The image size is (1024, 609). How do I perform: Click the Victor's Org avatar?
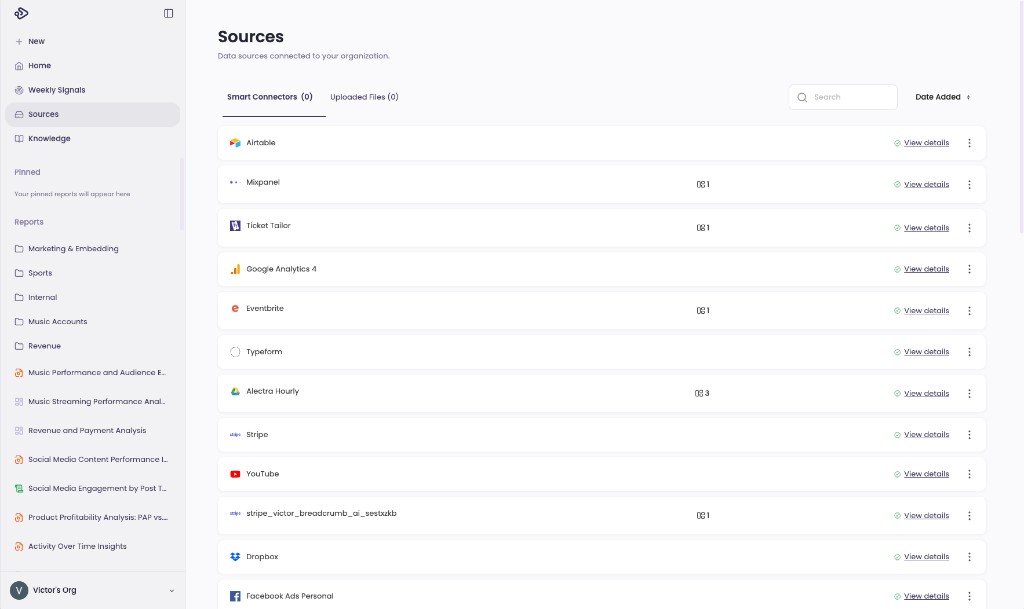pos(19,590)
